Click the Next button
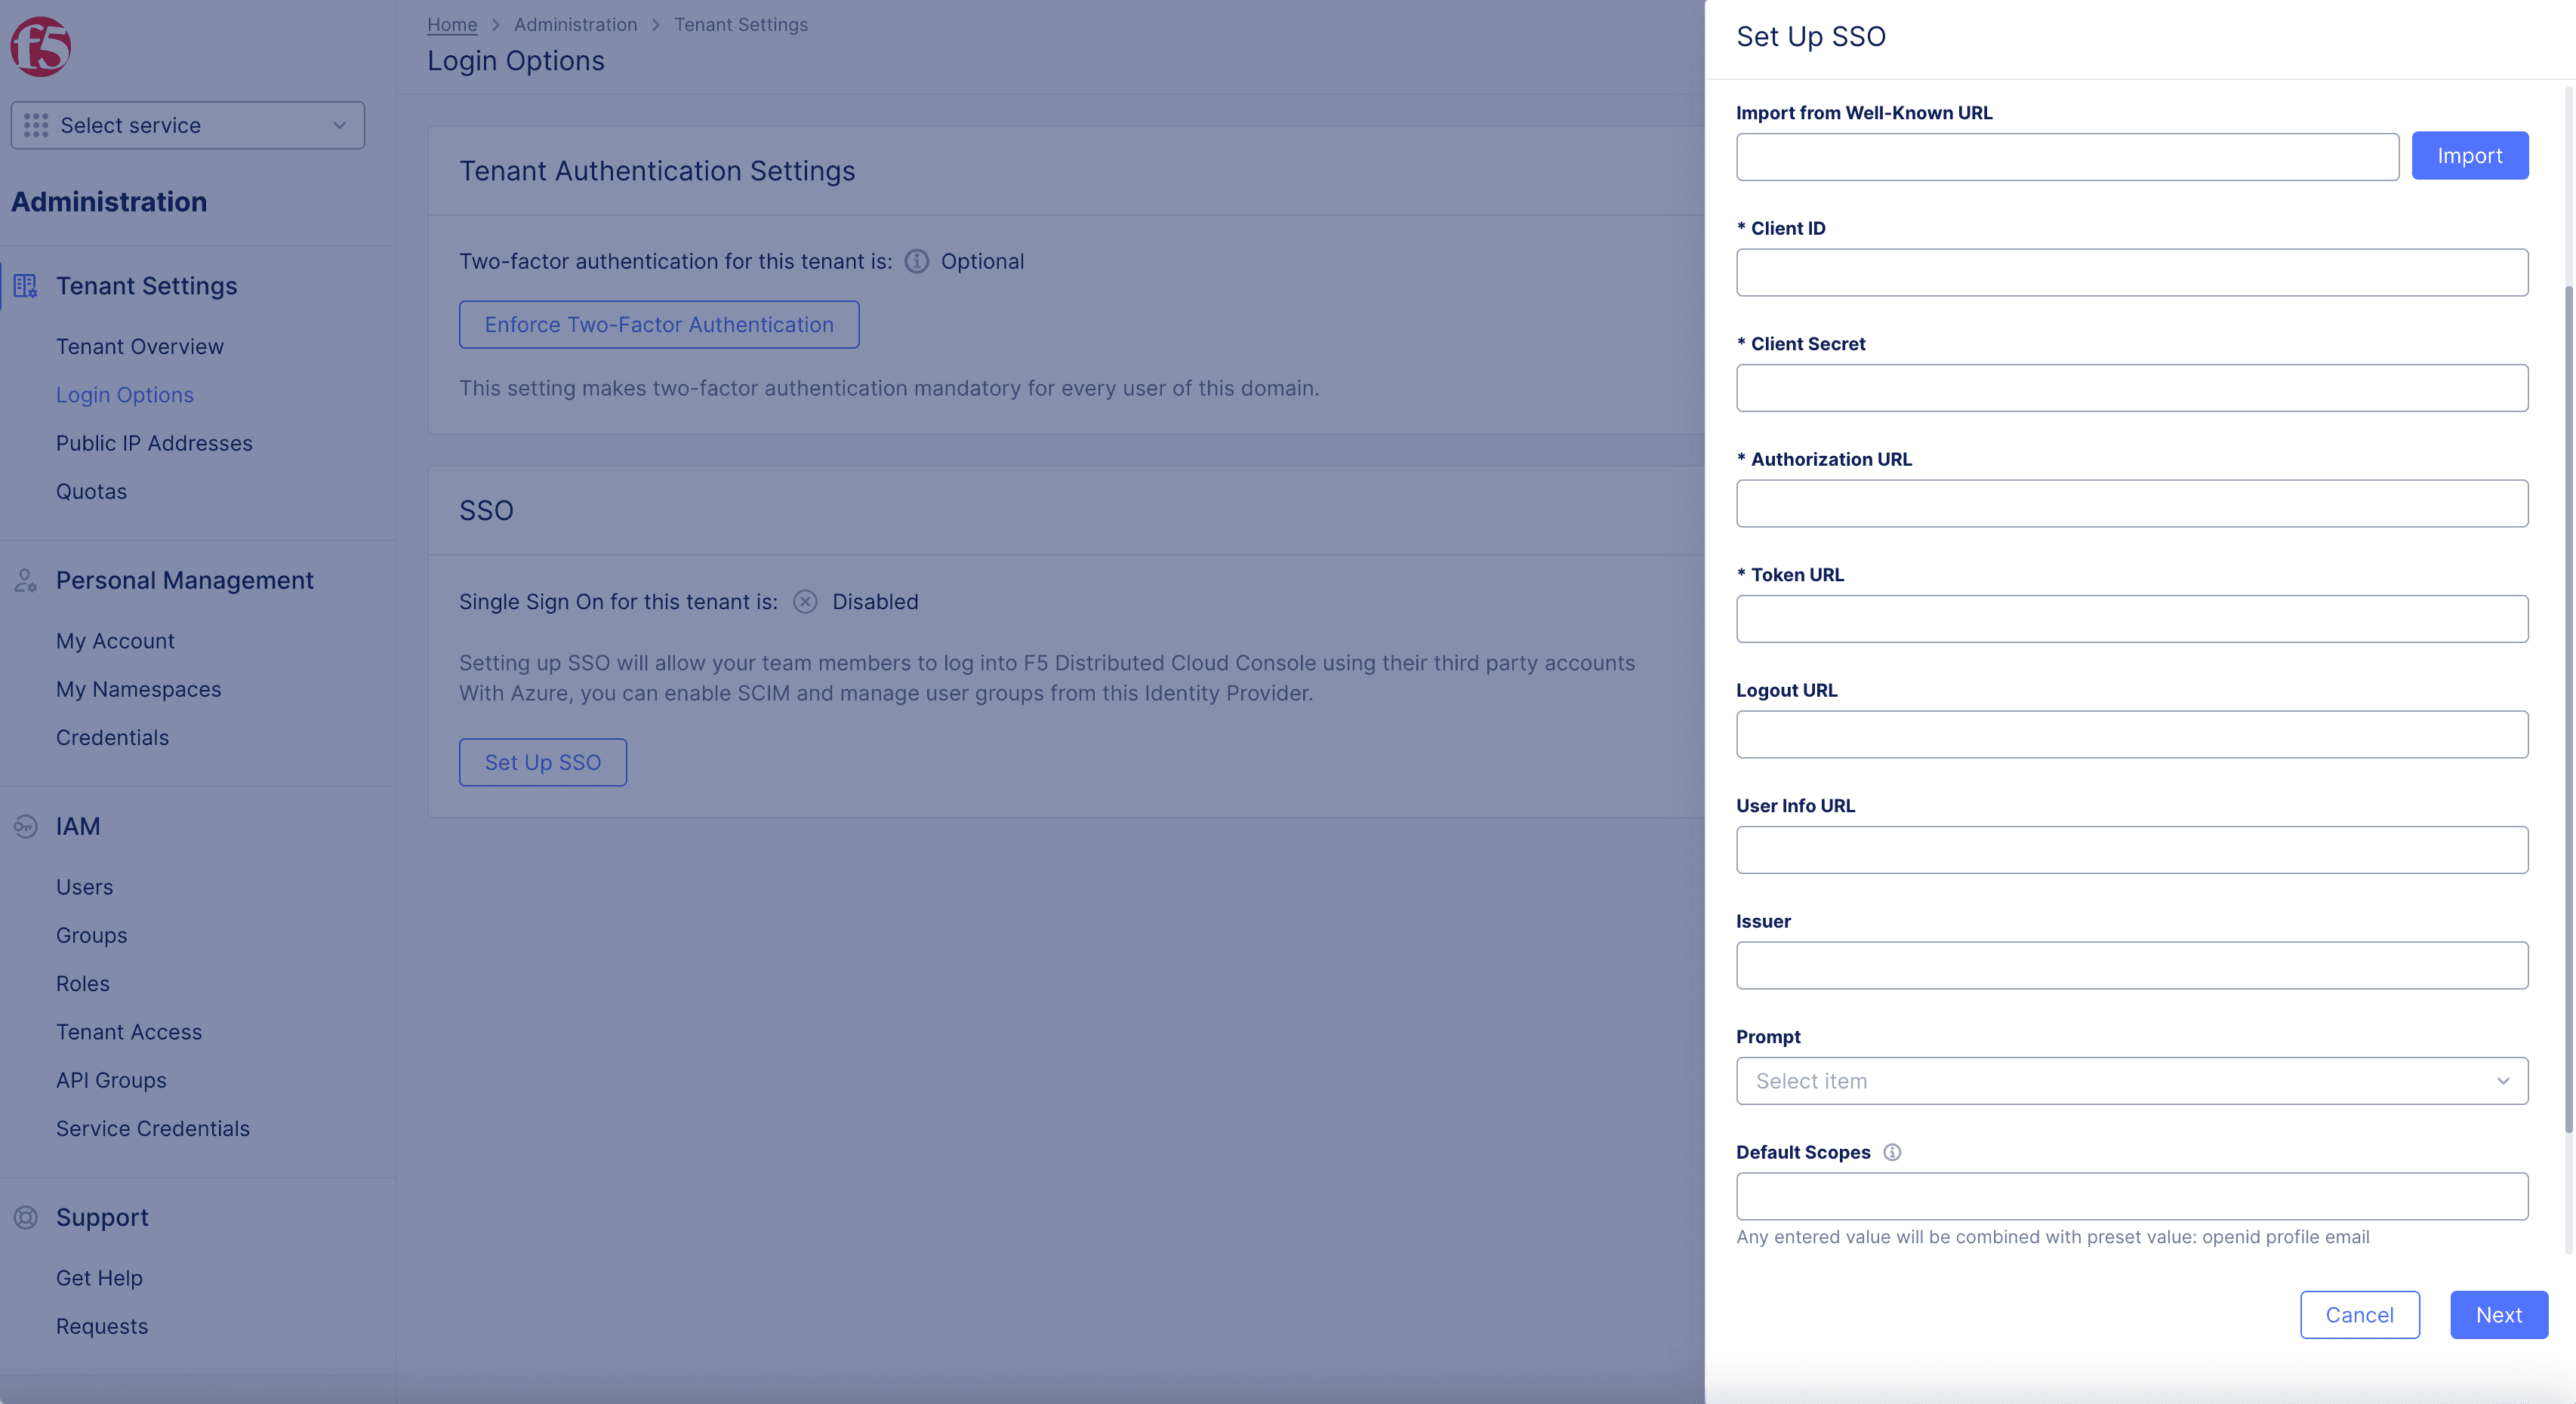The image size is (2576, 1404). click(x=2499, y=1315)
